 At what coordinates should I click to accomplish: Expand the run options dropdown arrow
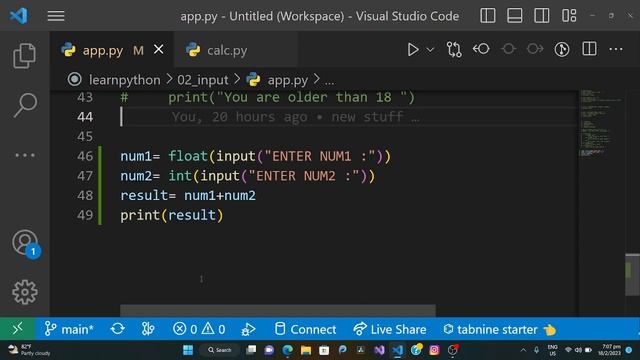click(x=430, y=50)
